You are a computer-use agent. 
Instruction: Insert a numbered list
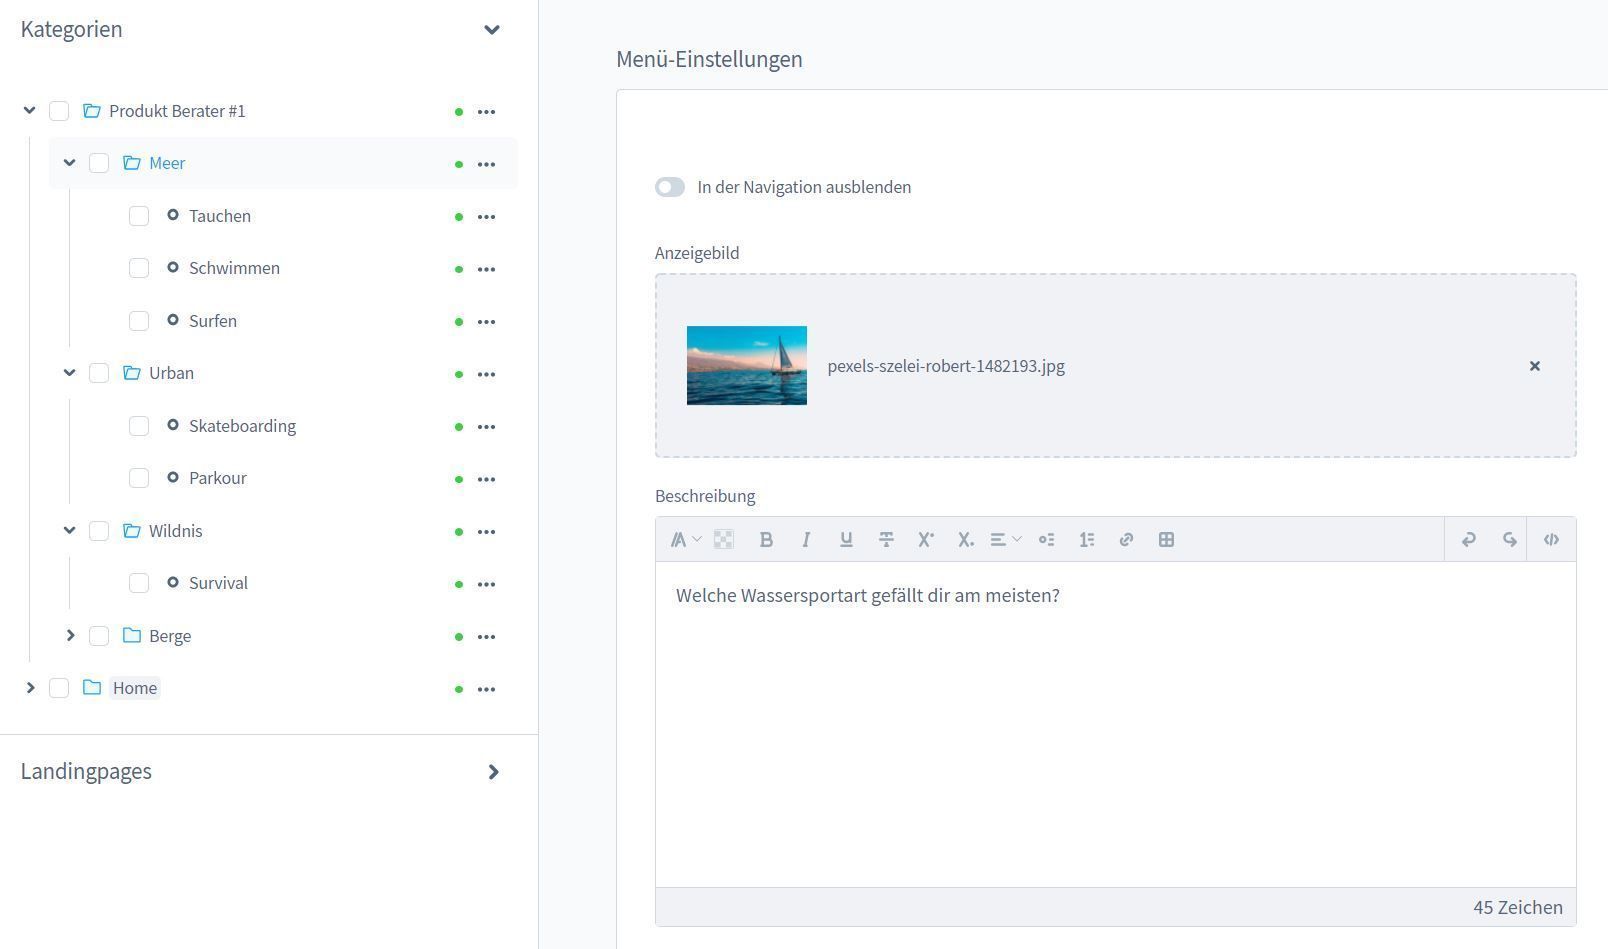click(1086, 540)
